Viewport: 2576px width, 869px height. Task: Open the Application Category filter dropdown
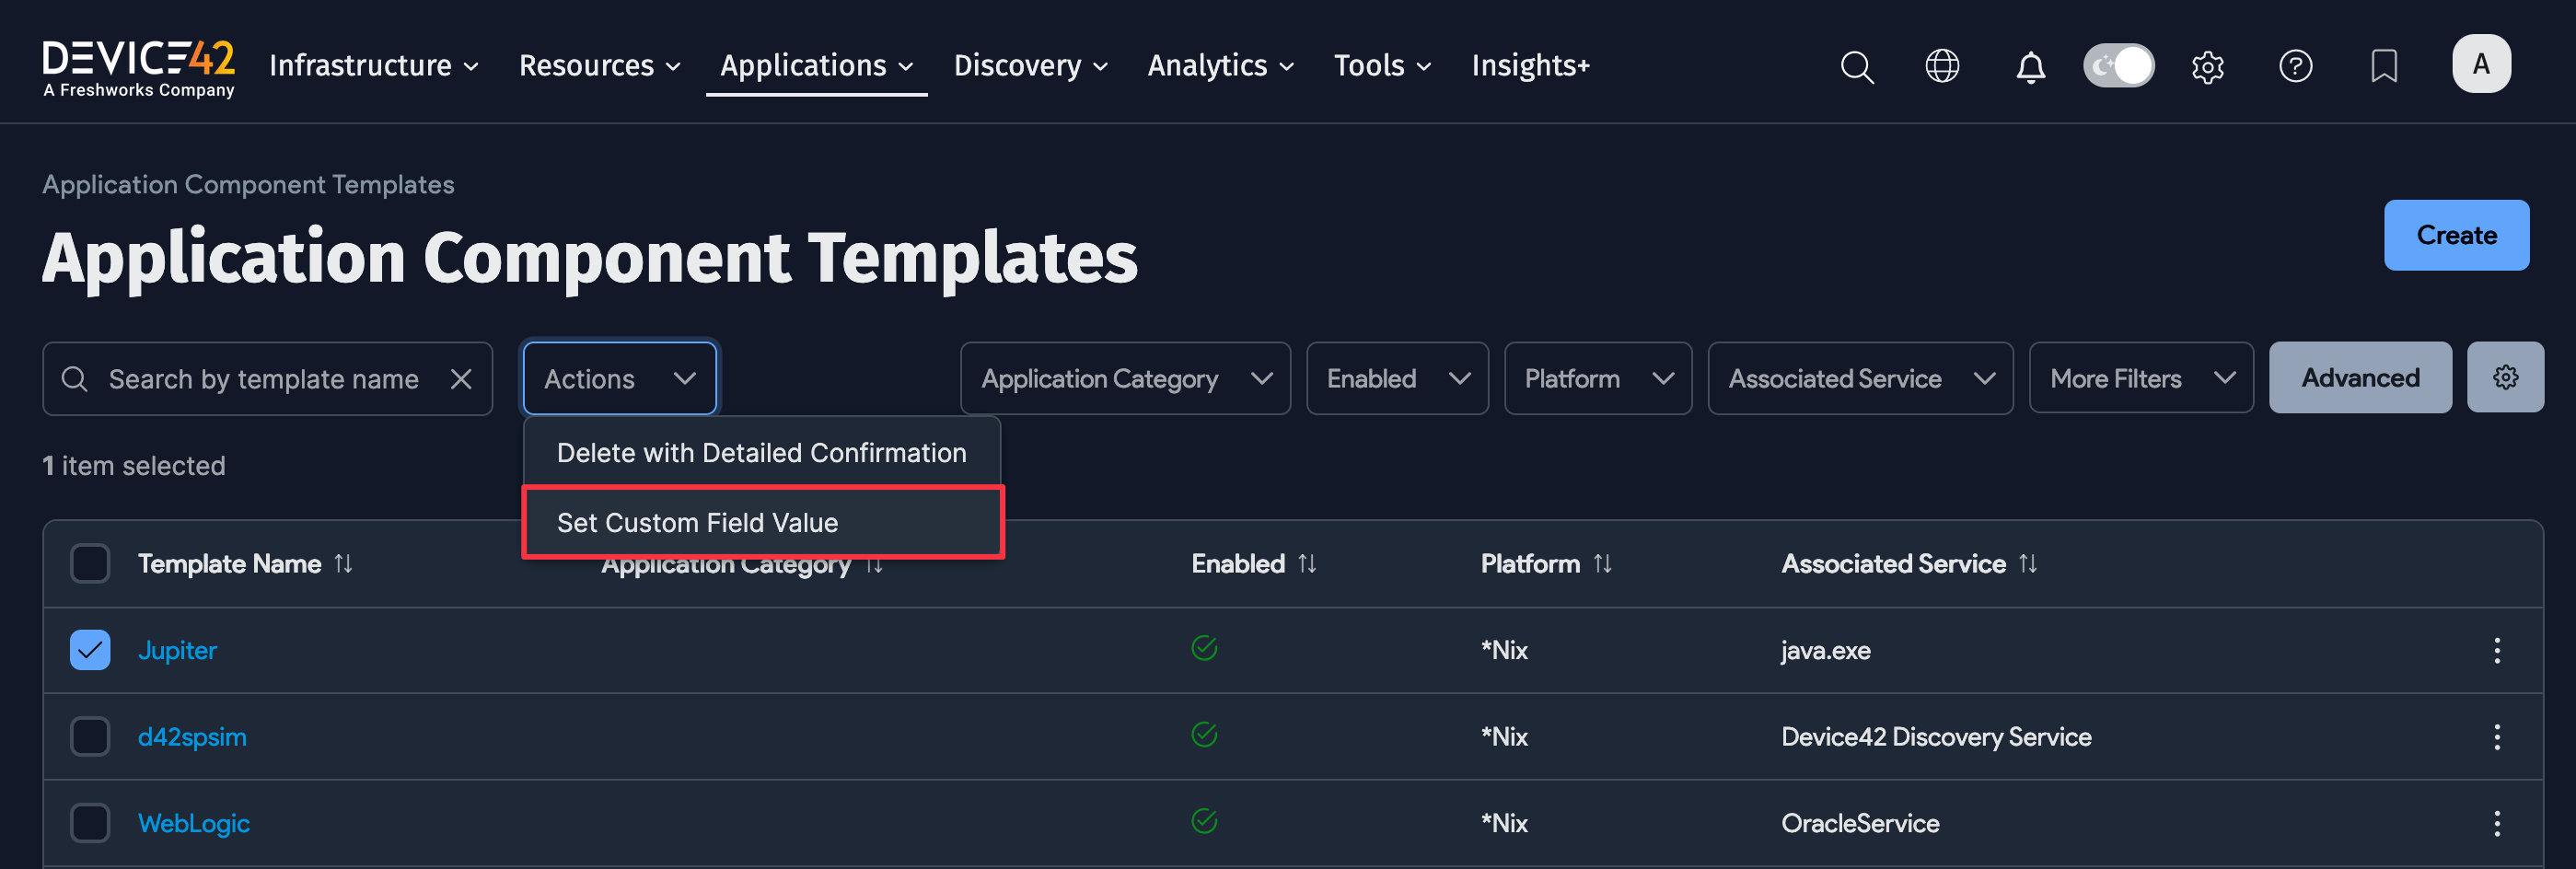coord(1125,378)
